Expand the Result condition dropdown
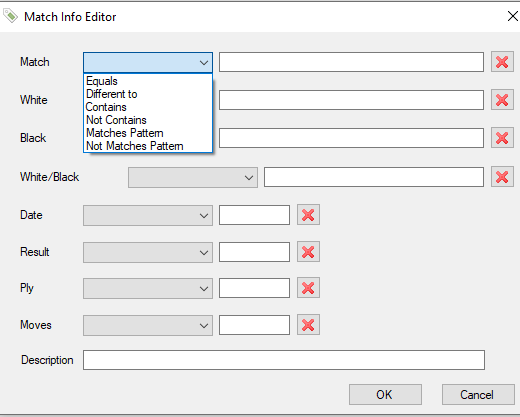The width and height of the screenshot is (520, 417). [x=148, y=252]
